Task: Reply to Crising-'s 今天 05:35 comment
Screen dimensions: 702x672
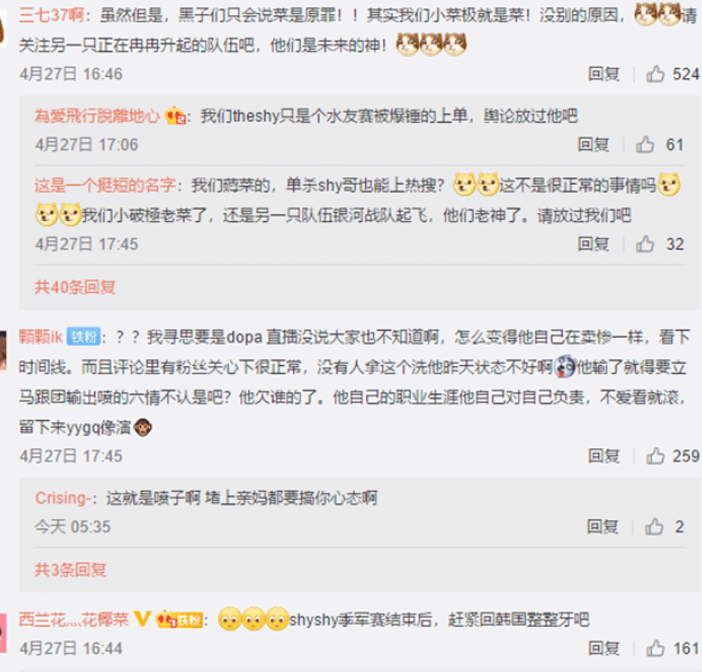Action: (x=603, y=526)
